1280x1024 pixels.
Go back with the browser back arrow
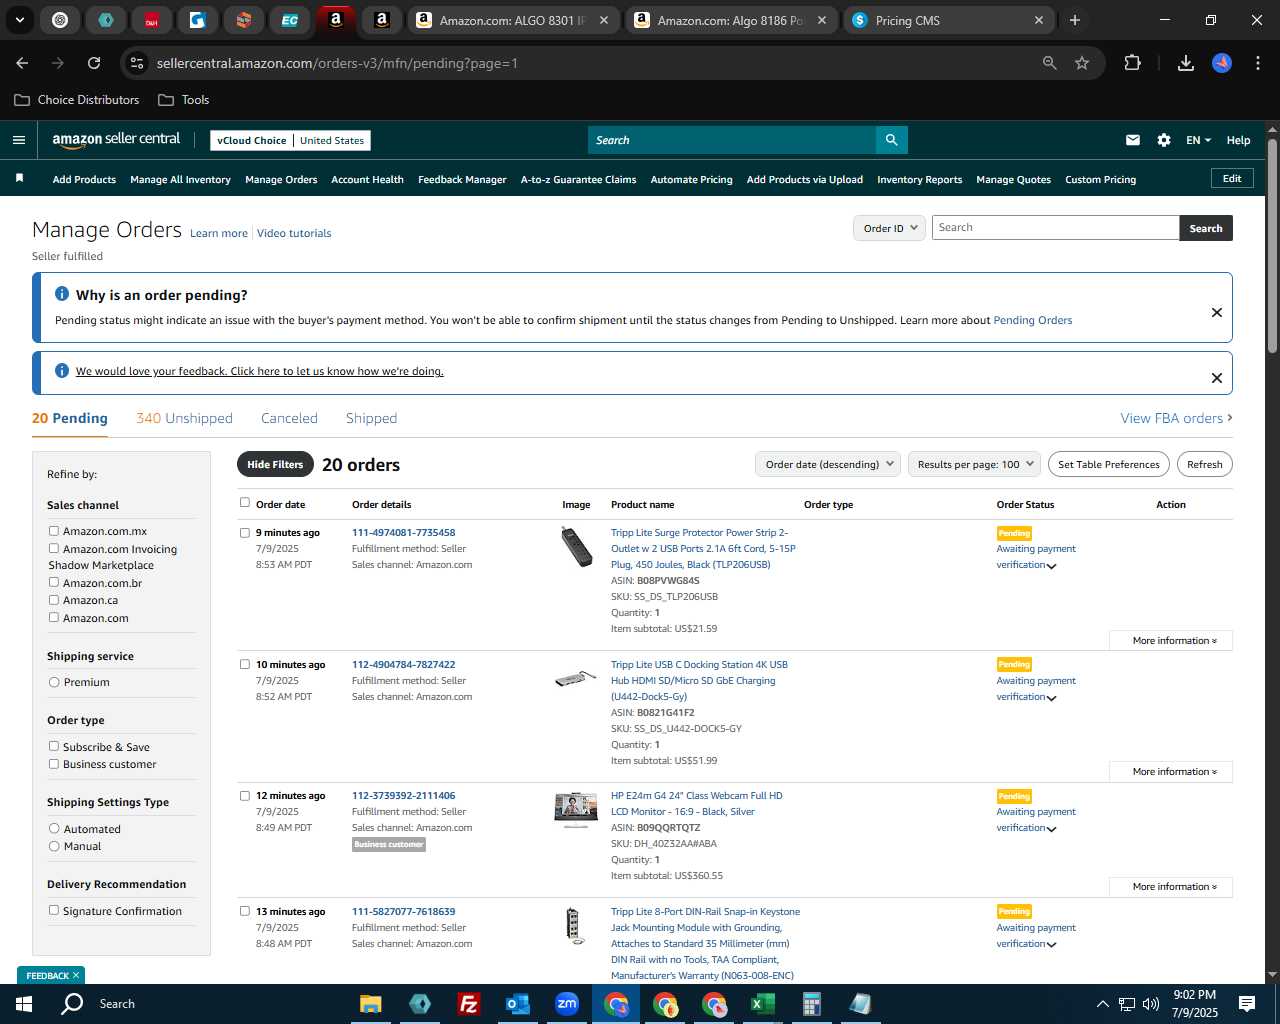[x=22, y=63]
